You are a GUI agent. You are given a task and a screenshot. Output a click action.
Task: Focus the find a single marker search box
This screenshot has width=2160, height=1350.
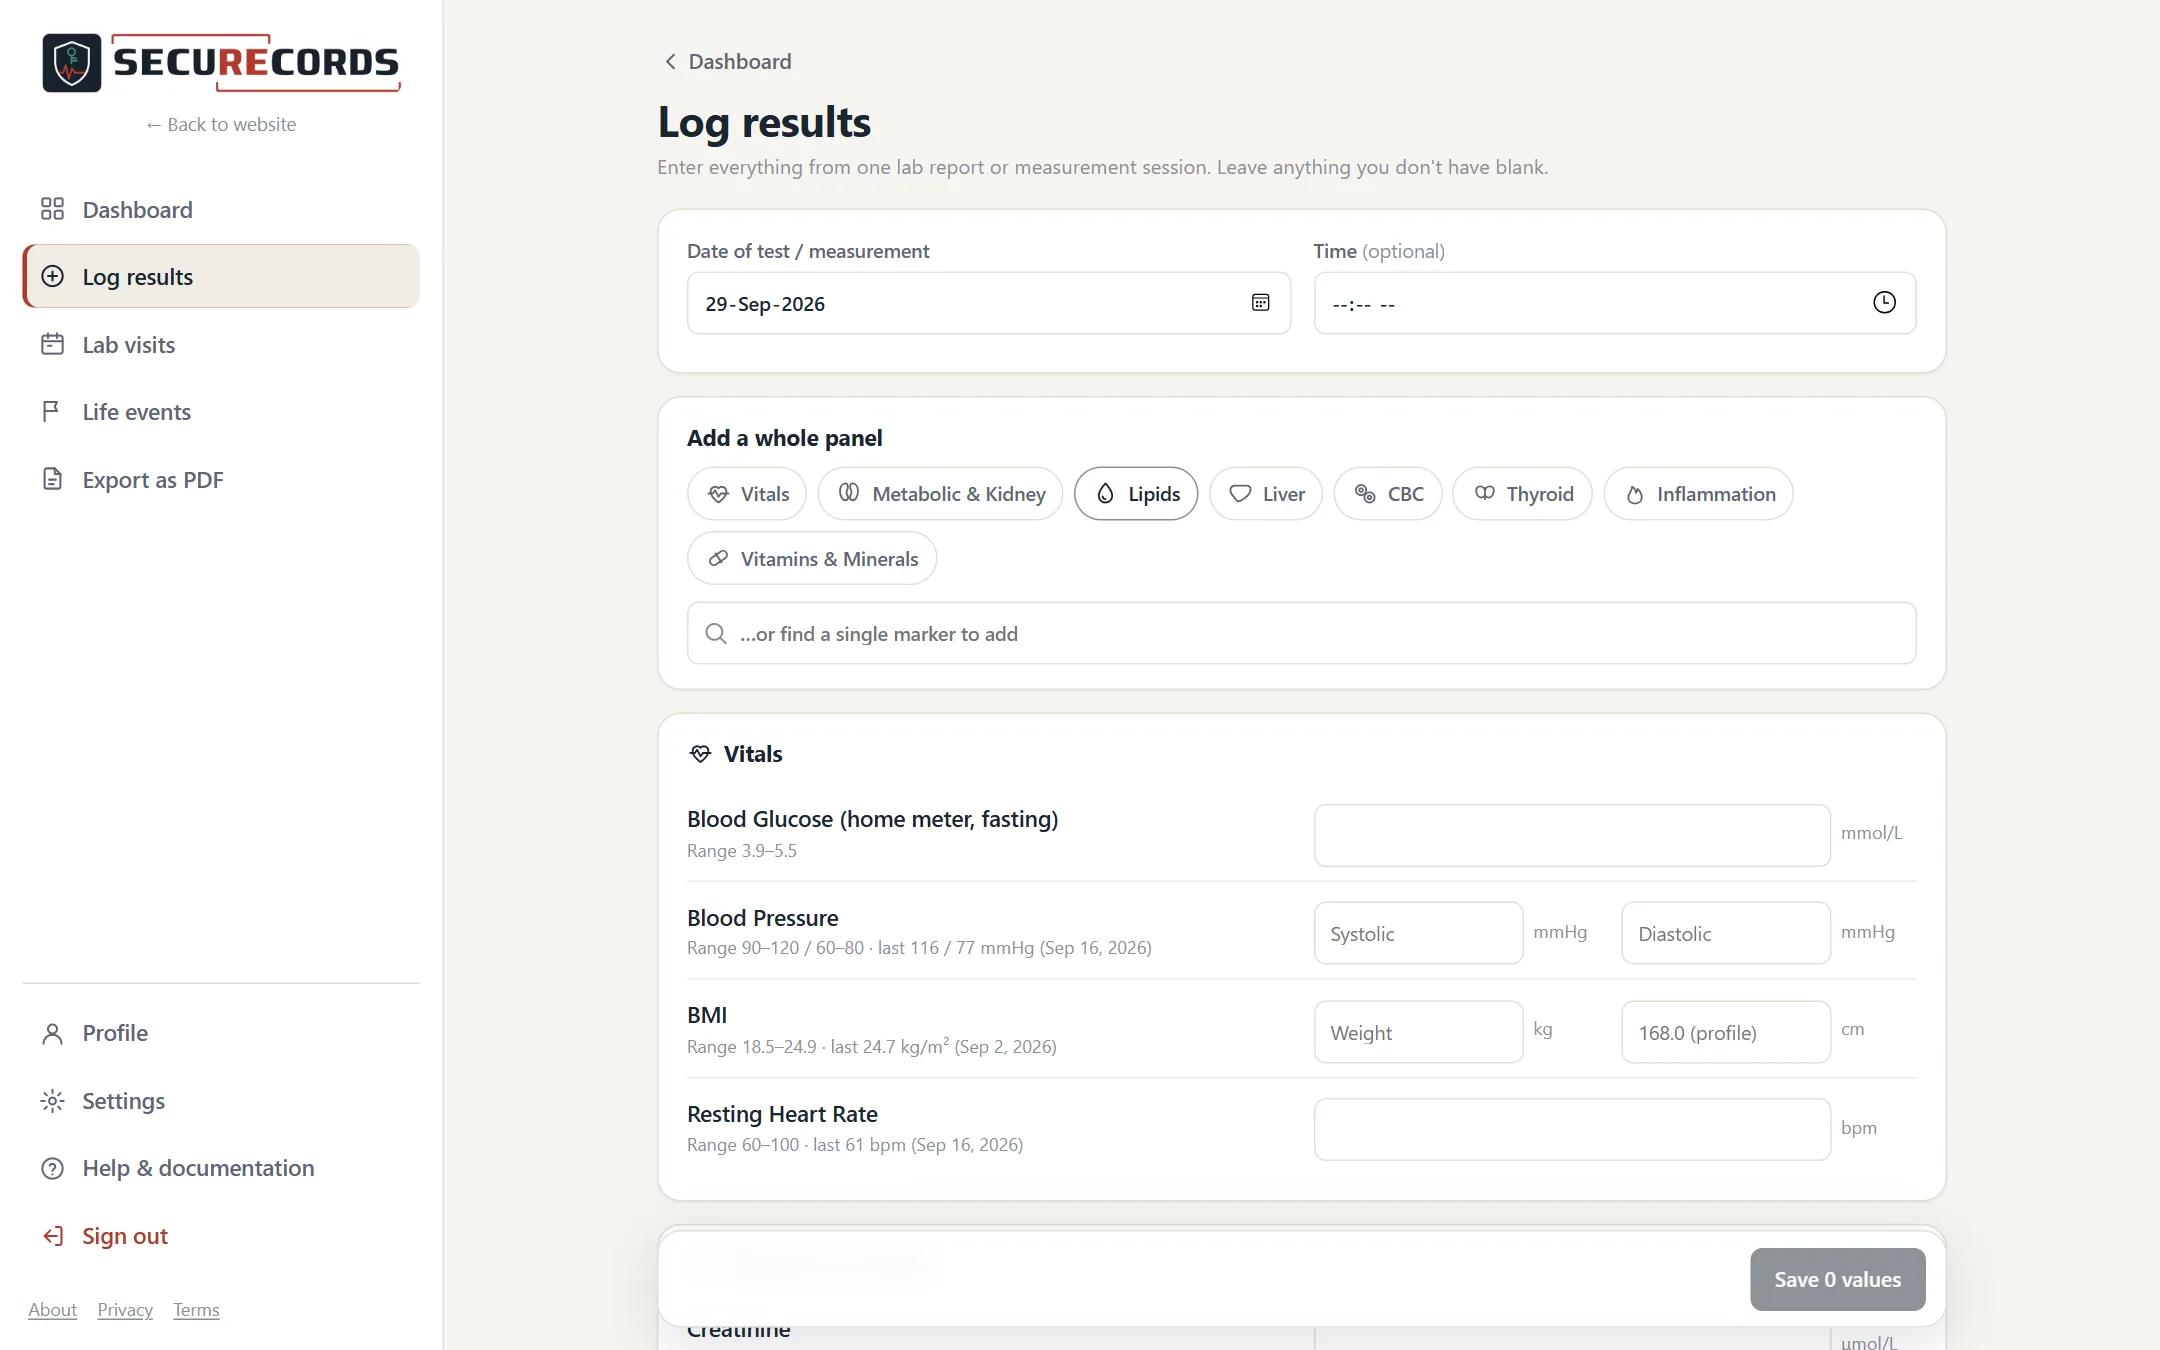click(x=1301, y=633)
